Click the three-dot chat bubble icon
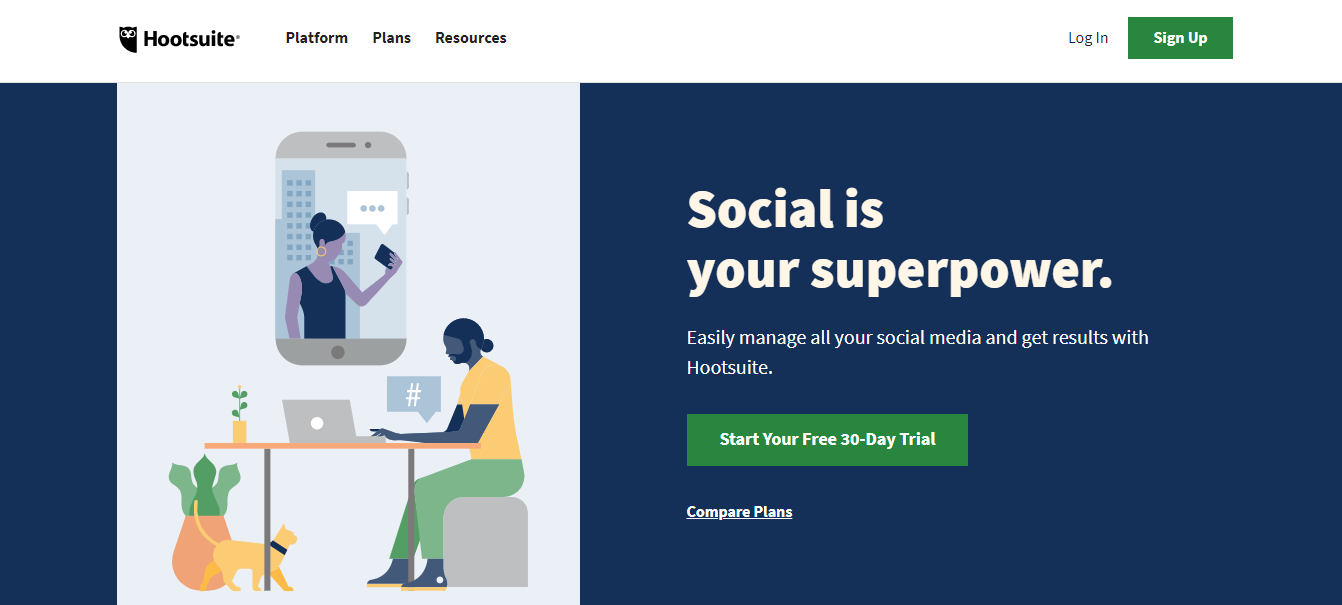1342x605 pixels. pyautogui.click(x=372, y=209)
